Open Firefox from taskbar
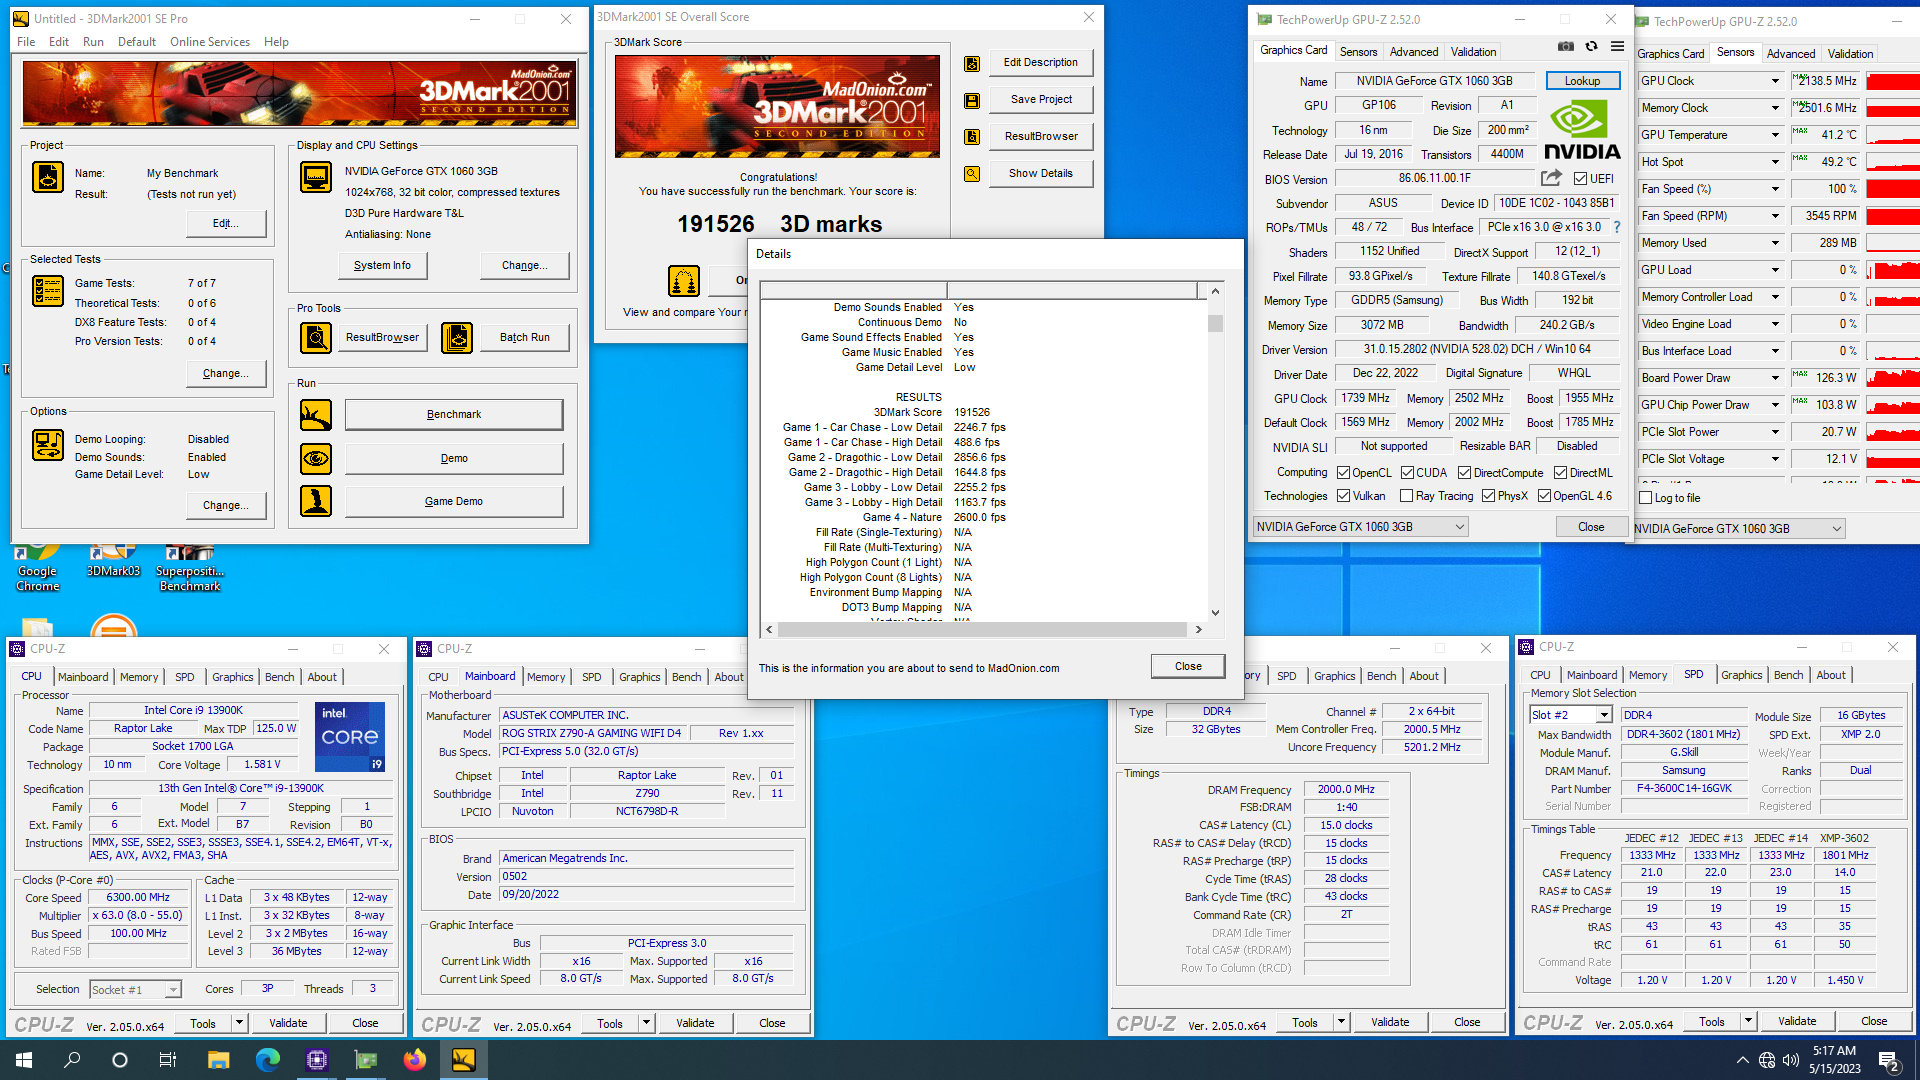 point(415,1060)
